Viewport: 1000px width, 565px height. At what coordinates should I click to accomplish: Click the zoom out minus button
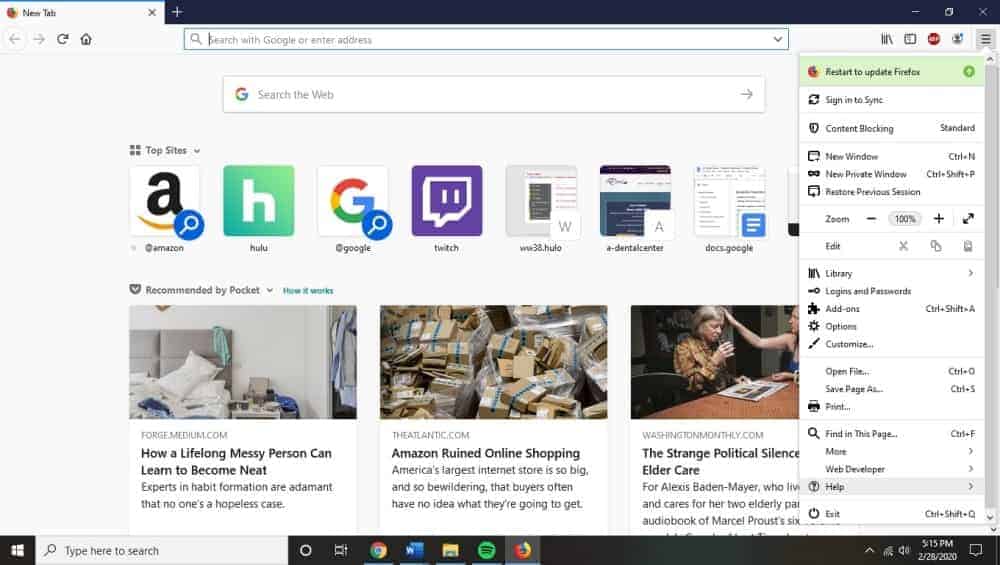[x=871, y=219]
